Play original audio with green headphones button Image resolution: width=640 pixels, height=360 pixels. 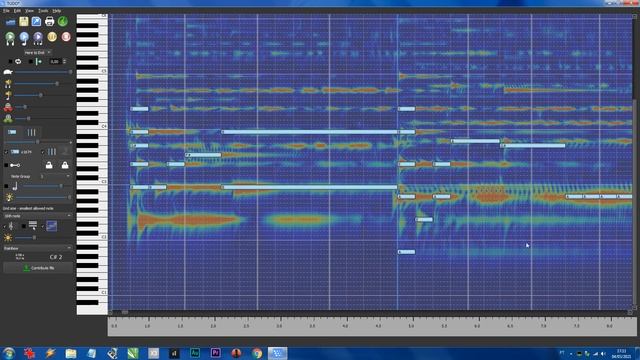10,38
